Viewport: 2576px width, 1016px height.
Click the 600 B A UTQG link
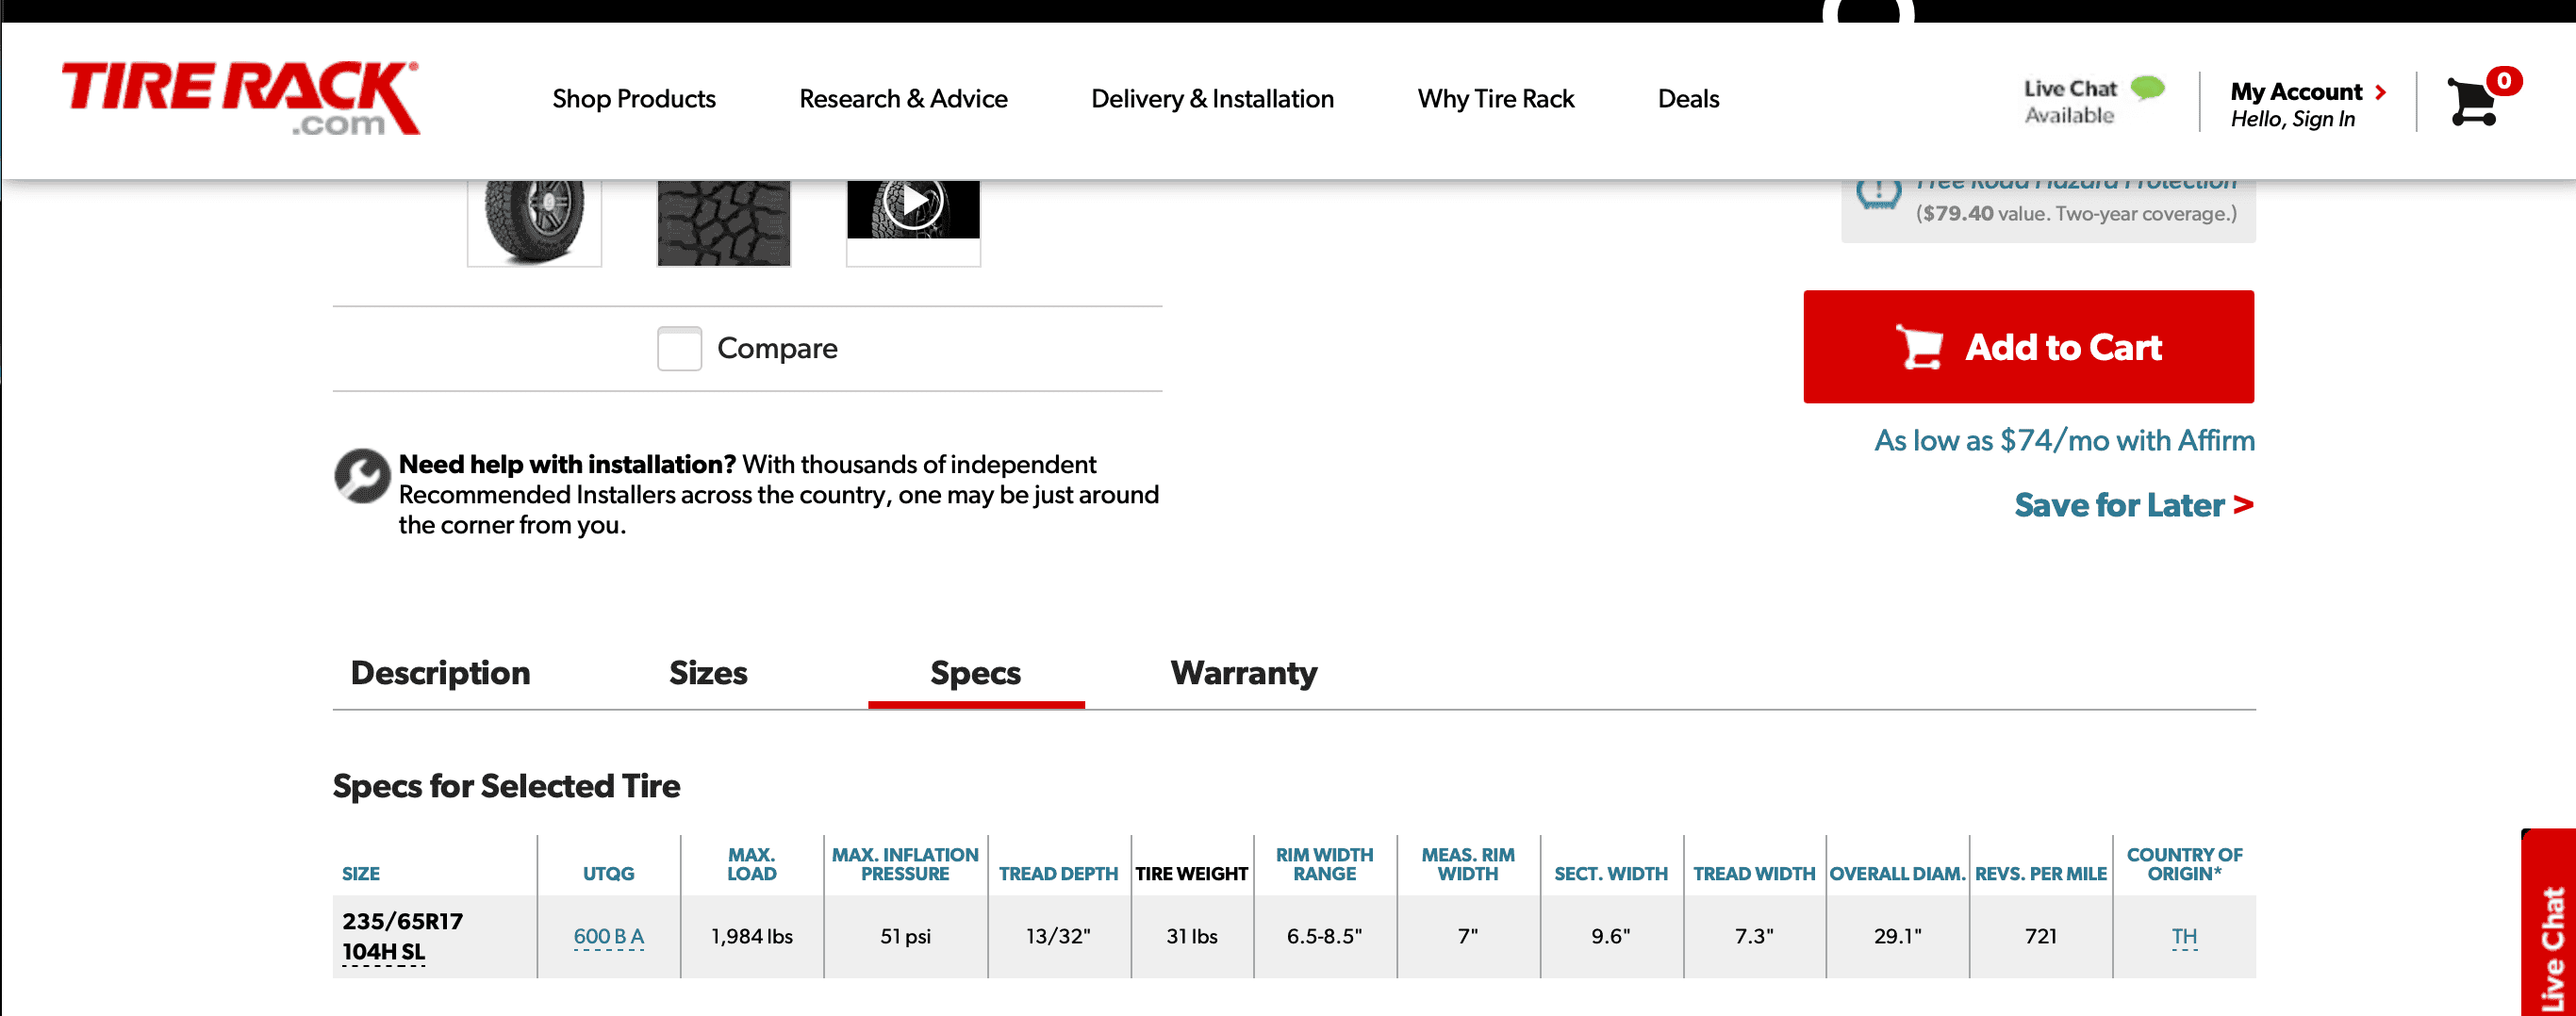tap(608, 937)
